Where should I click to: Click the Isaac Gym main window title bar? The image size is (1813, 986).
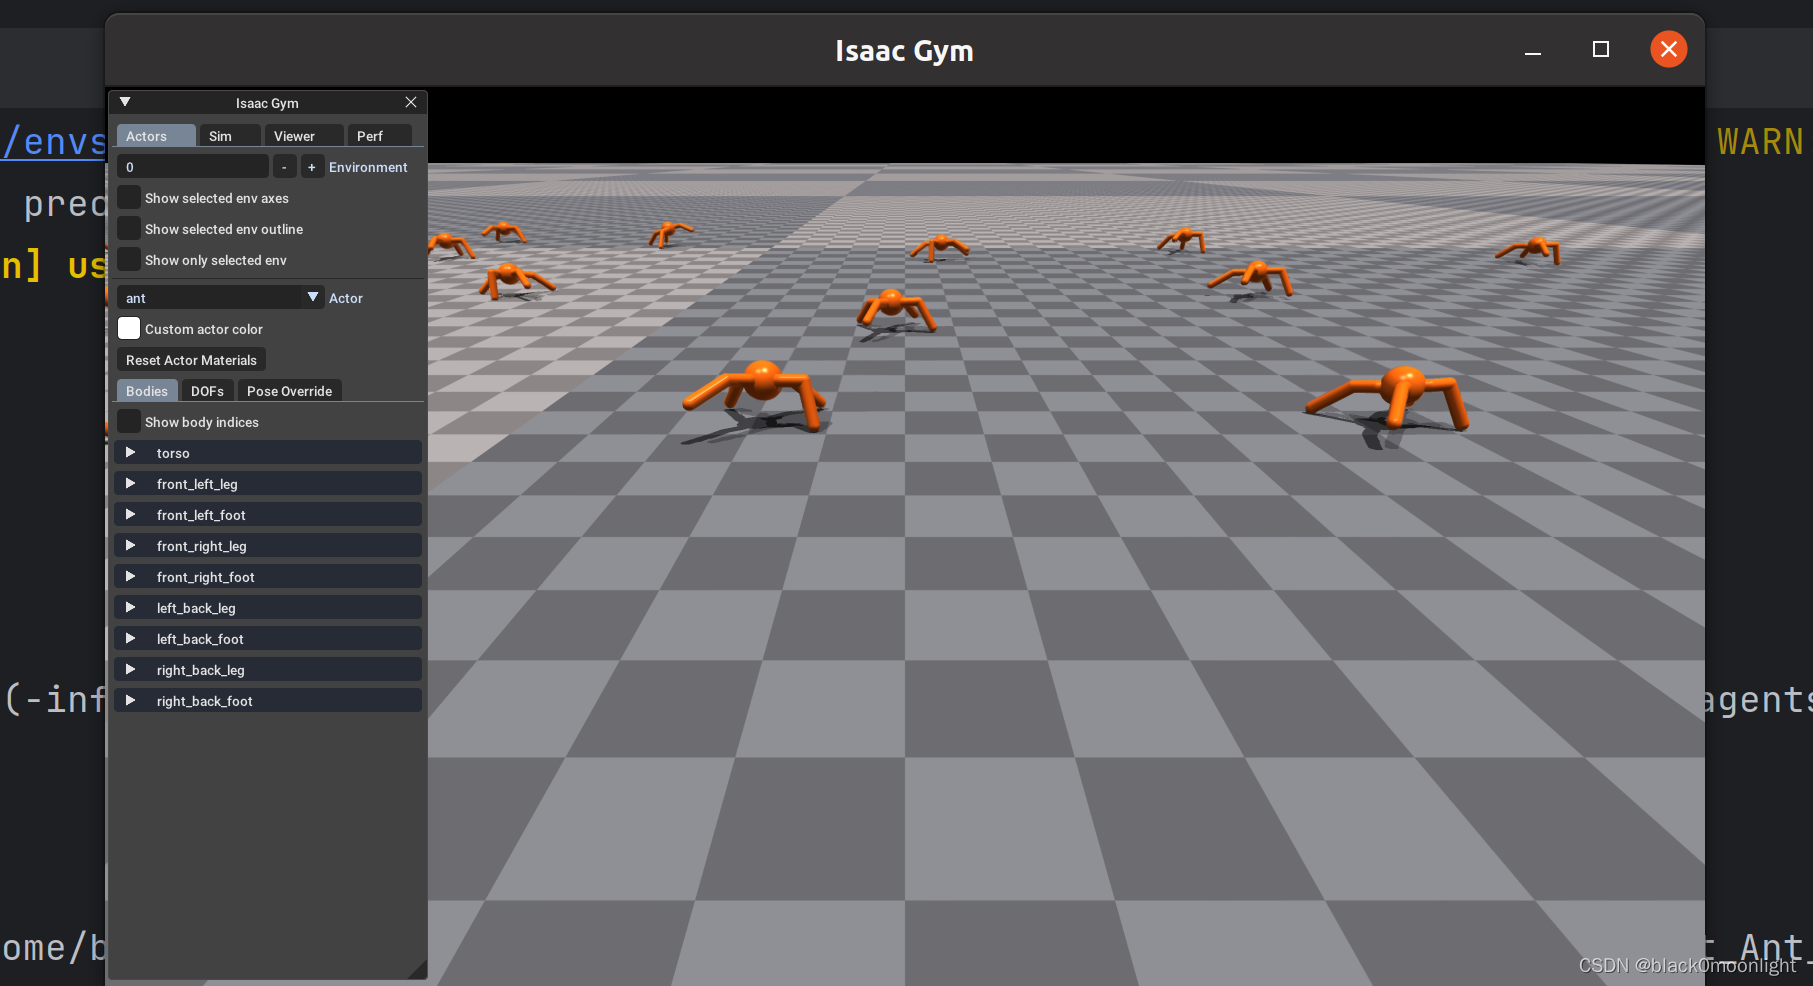904,50
